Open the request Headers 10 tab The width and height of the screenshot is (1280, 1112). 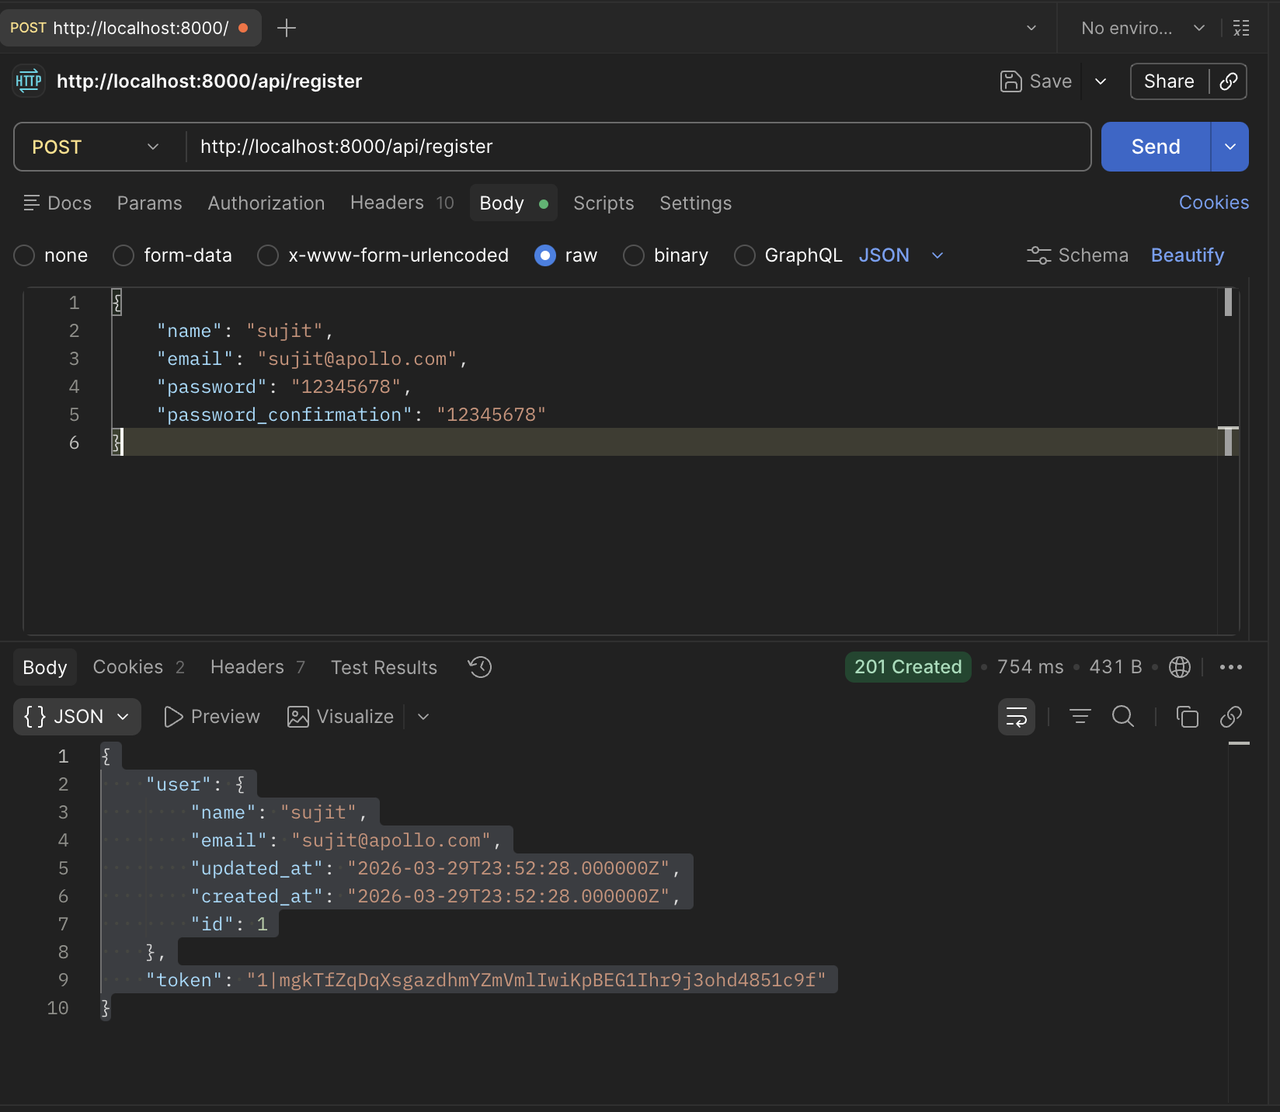[402, 203]
